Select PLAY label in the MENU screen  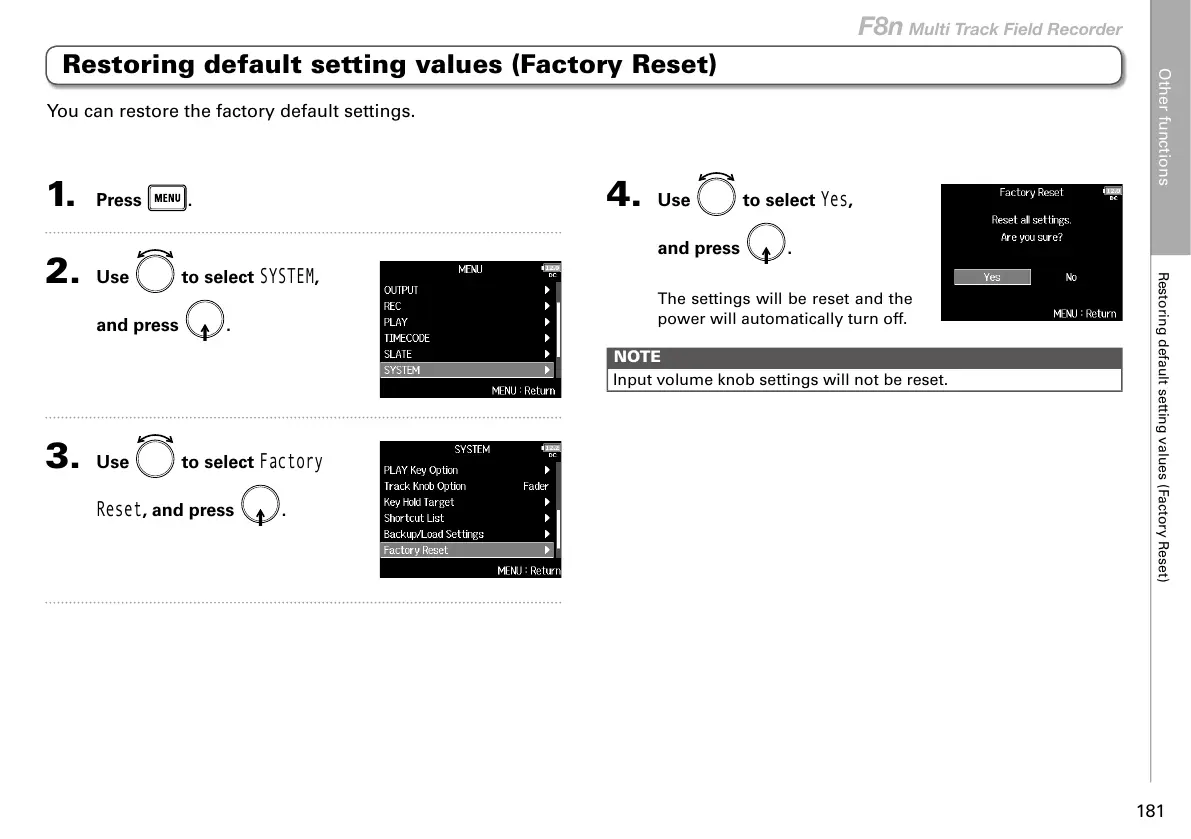pyautogui.click(x=396, y=322)
